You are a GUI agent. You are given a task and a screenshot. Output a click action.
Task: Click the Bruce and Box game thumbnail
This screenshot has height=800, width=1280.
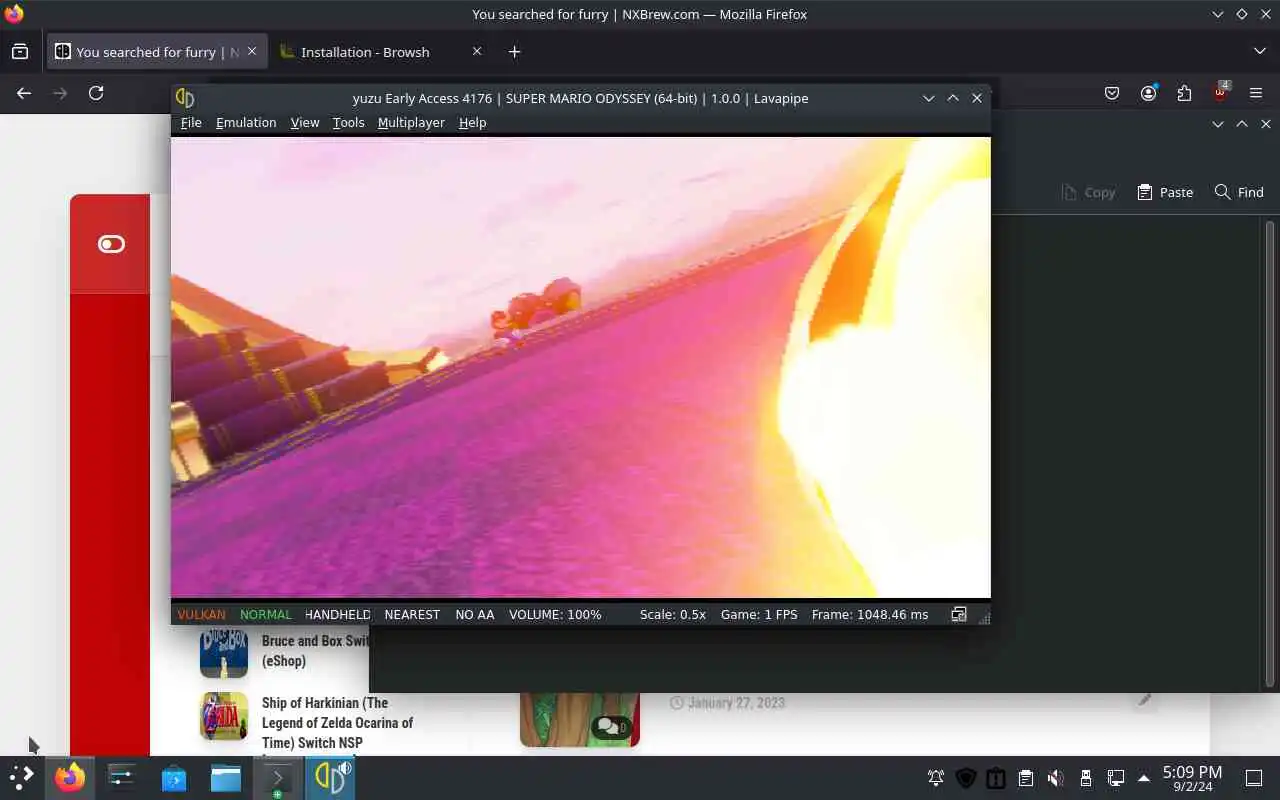[224, 652]
